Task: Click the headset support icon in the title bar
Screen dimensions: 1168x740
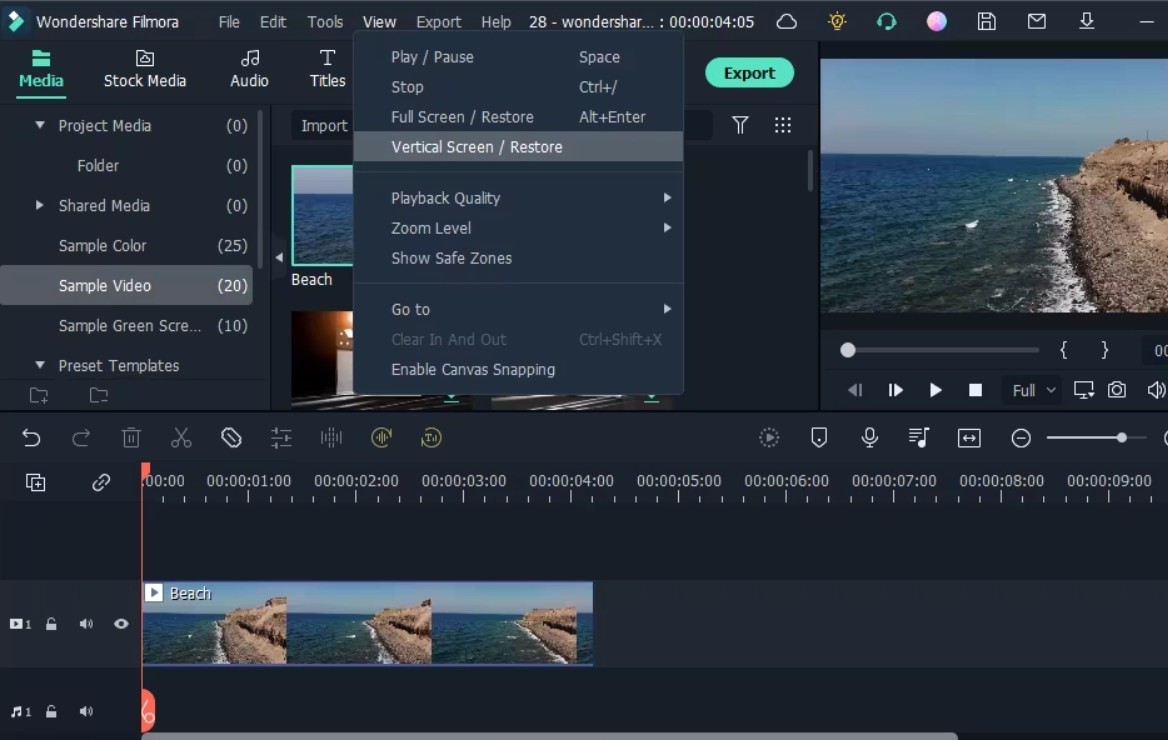Action: click(886, 21)
